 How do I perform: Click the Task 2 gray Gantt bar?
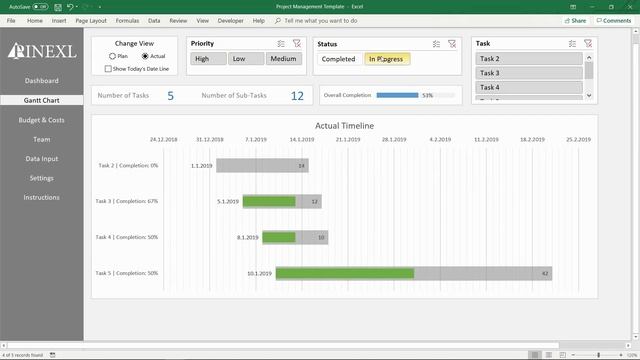(262, 166)
